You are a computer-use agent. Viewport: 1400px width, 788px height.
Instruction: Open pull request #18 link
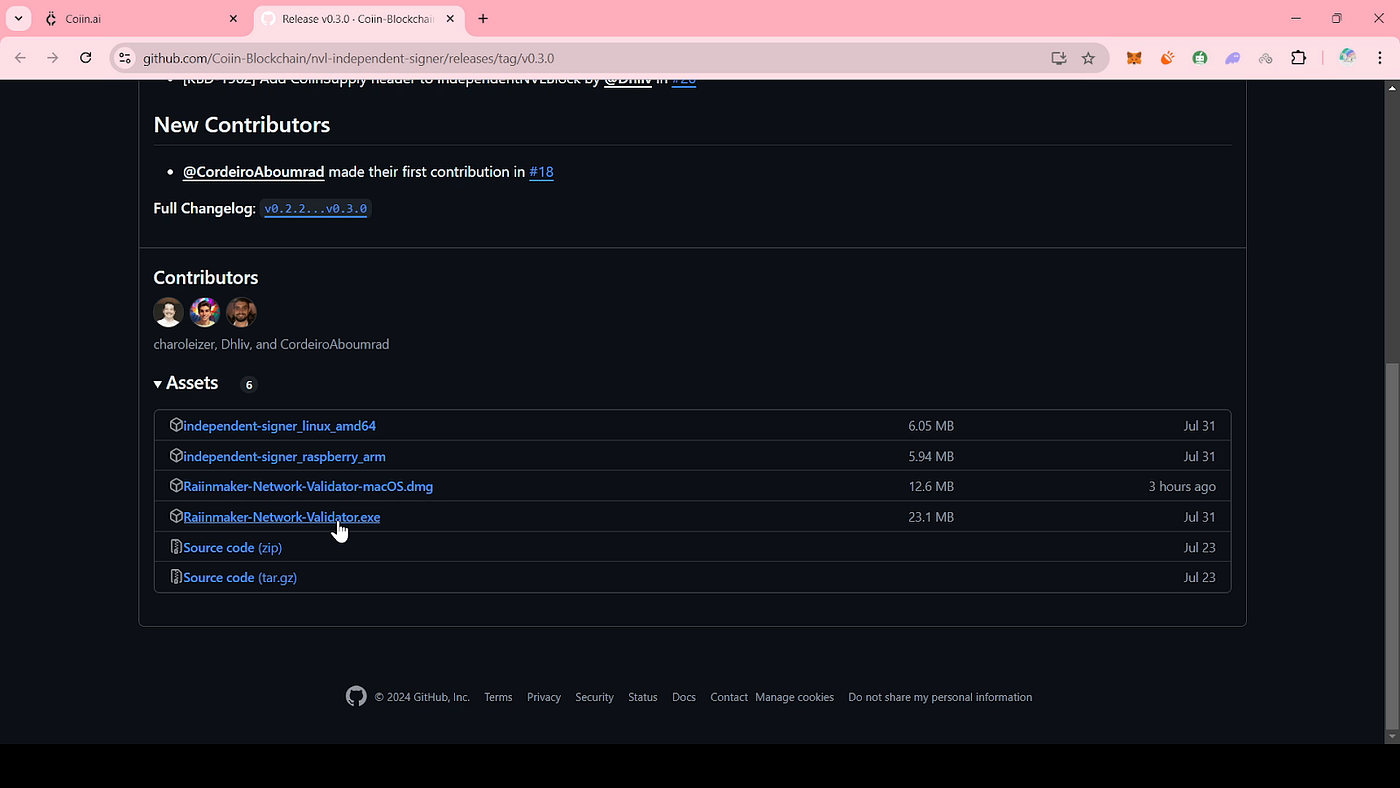(x=541, y=172)
